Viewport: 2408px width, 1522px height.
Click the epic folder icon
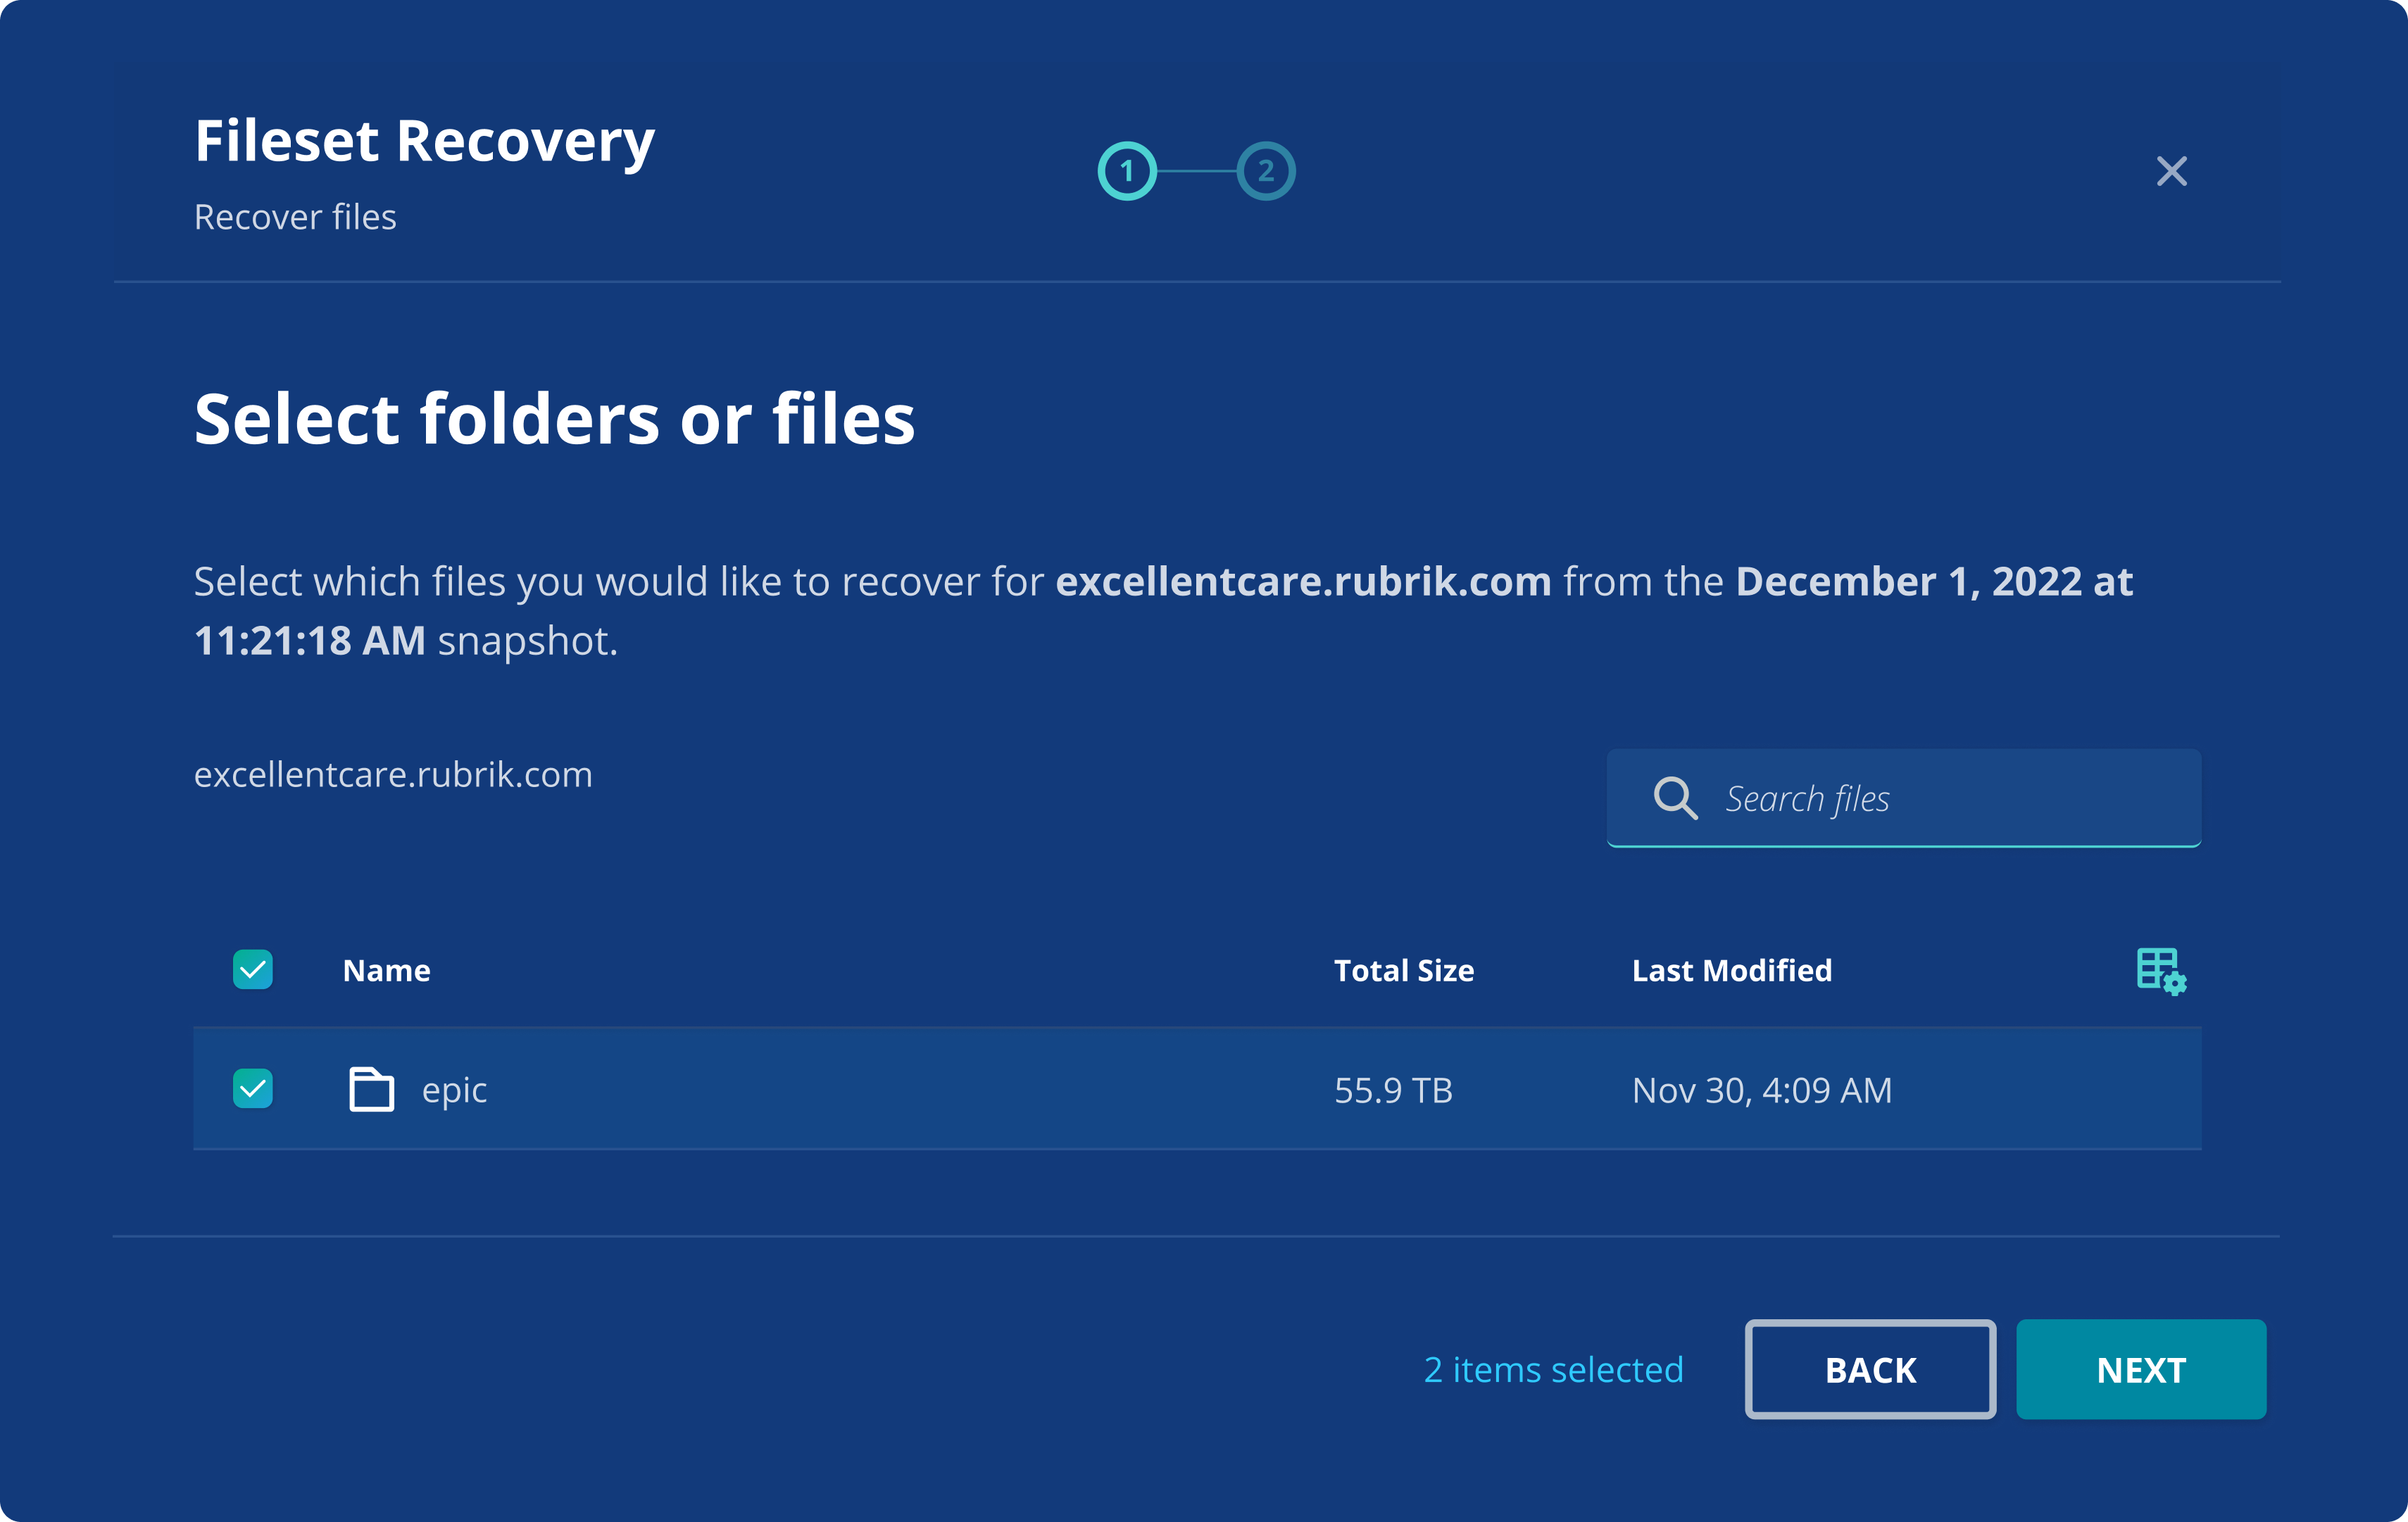[371, 1089]
